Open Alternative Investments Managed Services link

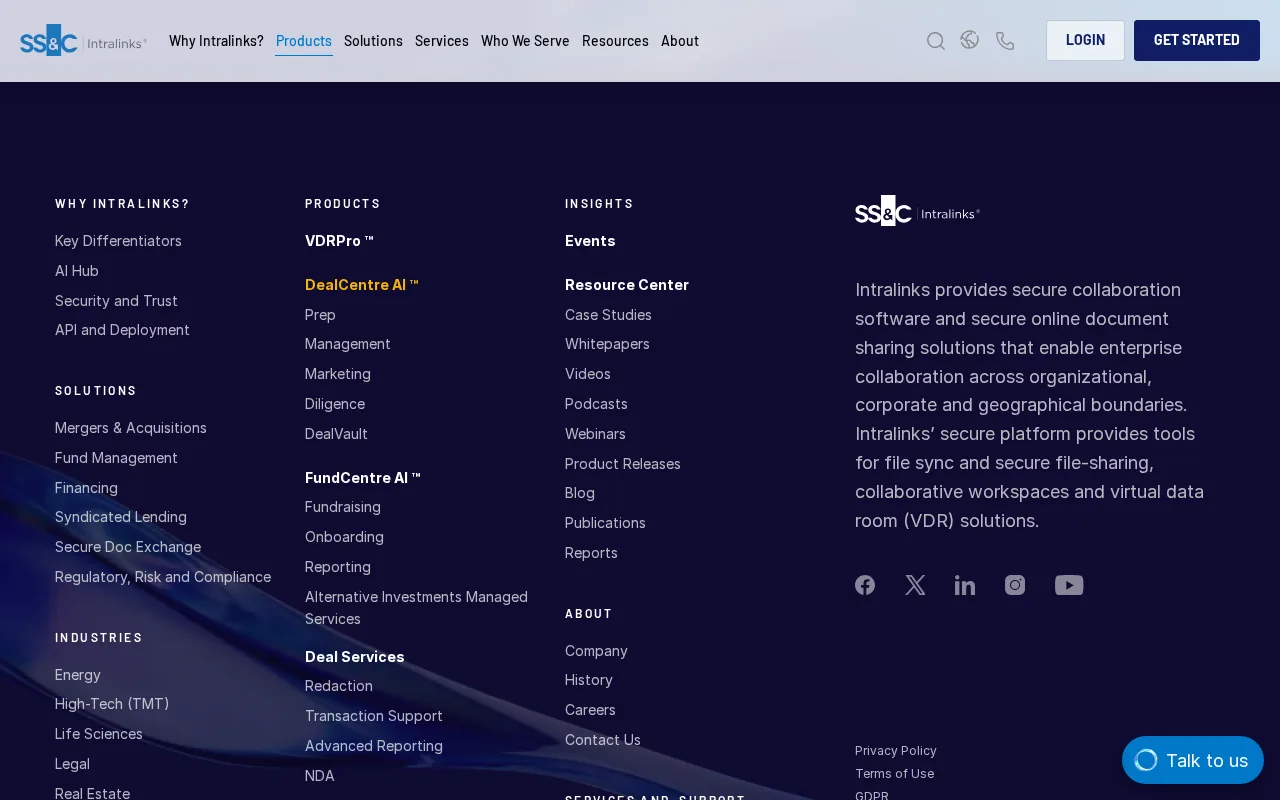click(x=416, y=608)
